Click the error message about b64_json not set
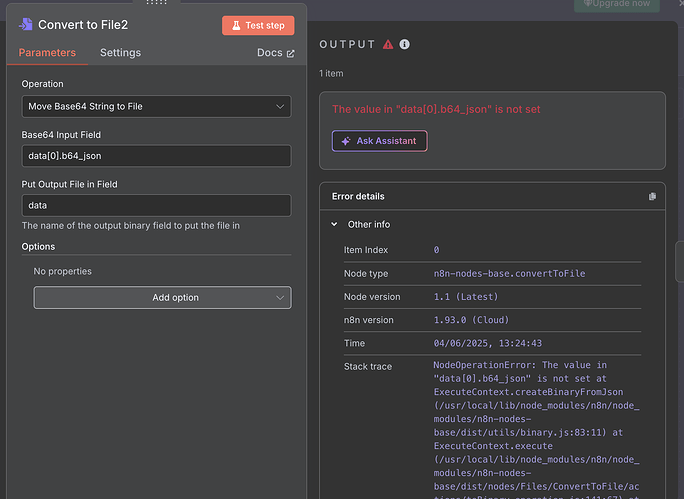The height and width of the screenshot is (499, 684). tap(436, 109)
